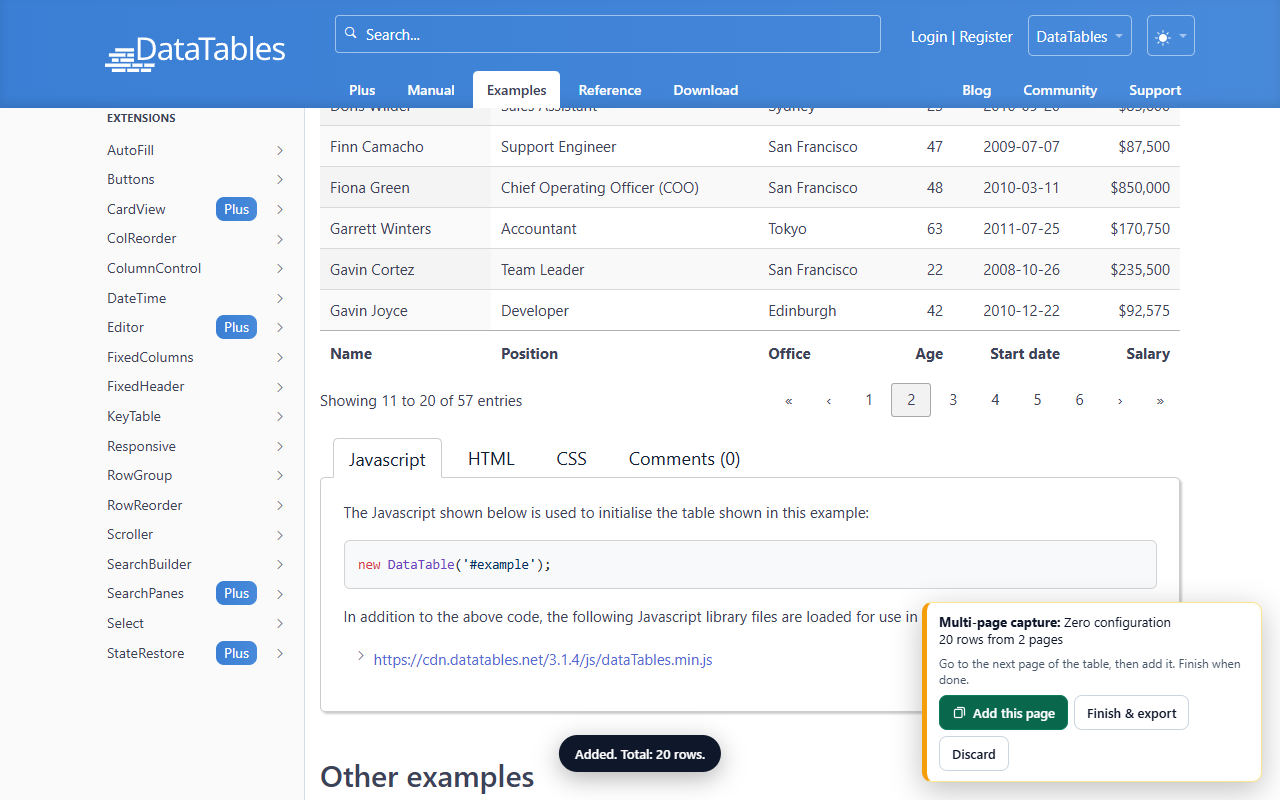Go to pagination page 6
Screen dimensions: 1280x800
[x=1080, y=400]
